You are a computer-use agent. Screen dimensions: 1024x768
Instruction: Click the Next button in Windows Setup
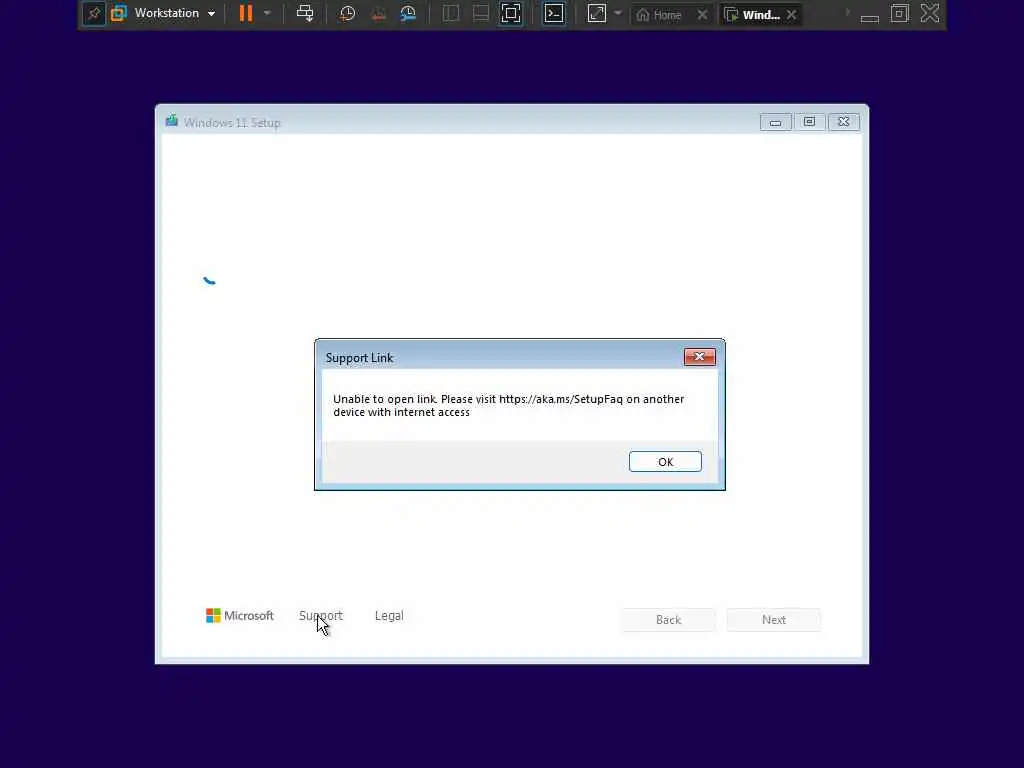coord(774,620)
